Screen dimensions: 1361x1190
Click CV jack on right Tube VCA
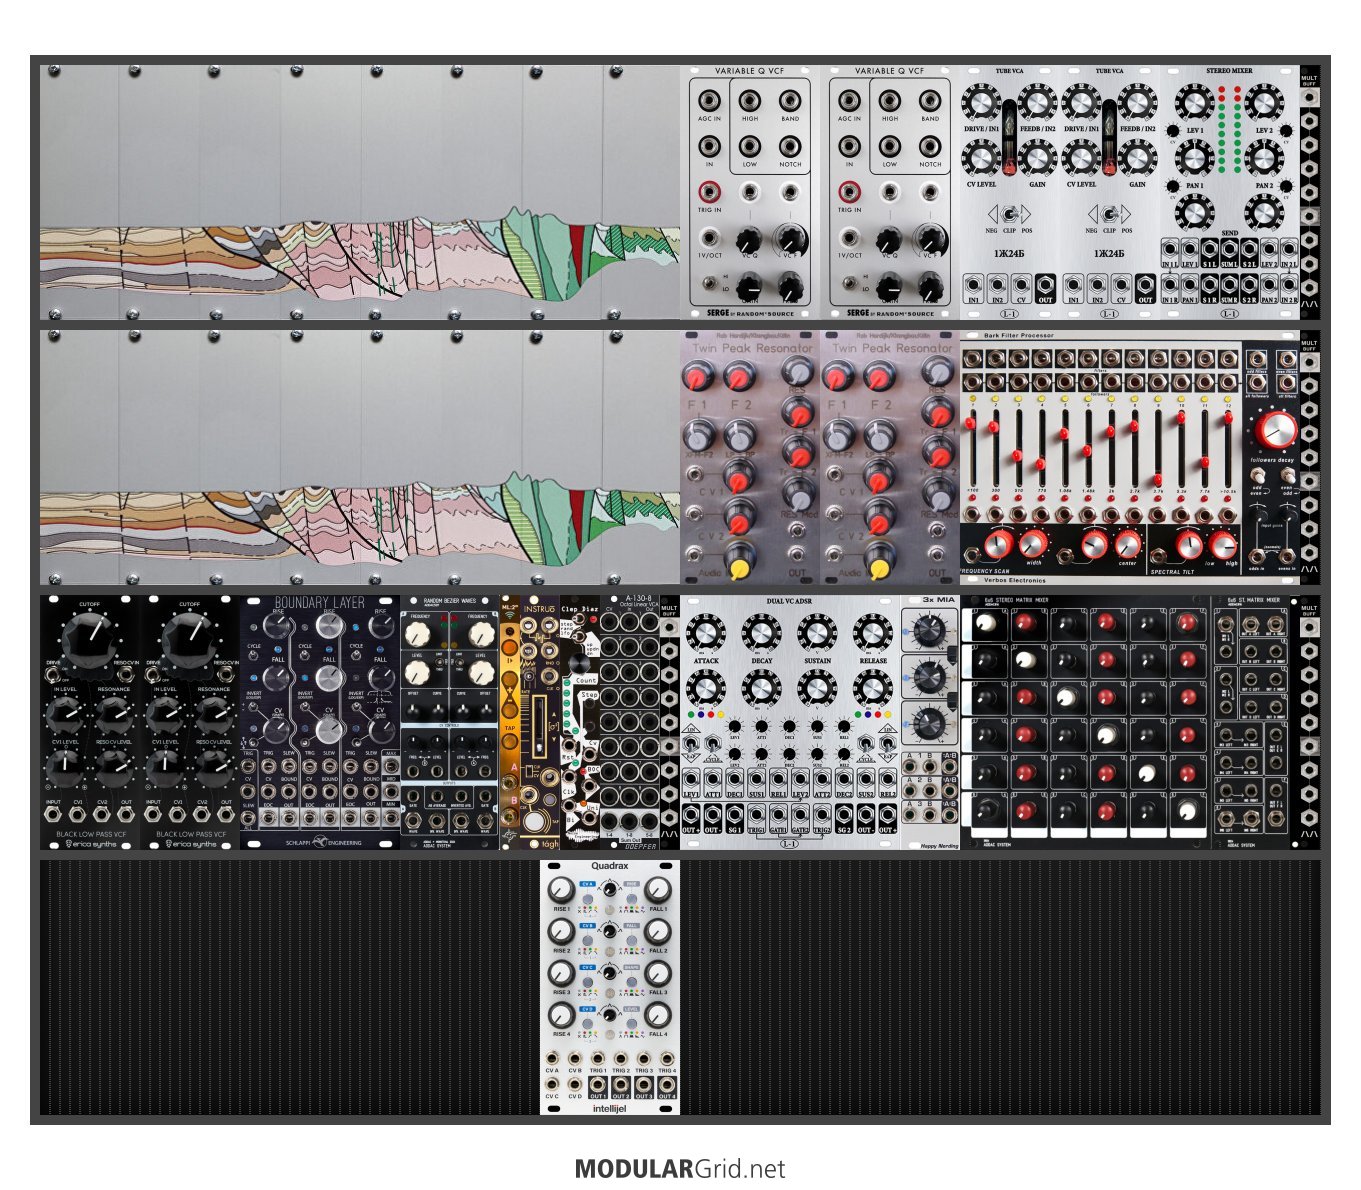pyautogui.click(x=1121, y=283)
